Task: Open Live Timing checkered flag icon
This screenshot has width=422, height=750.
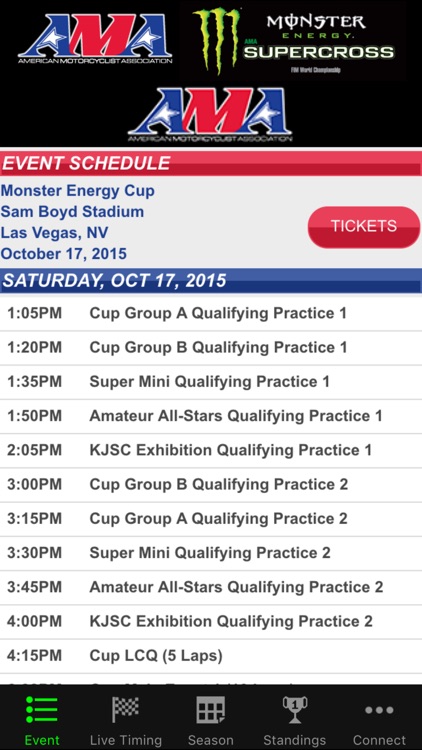Action: pyautogui.click(x=125, y=709)
